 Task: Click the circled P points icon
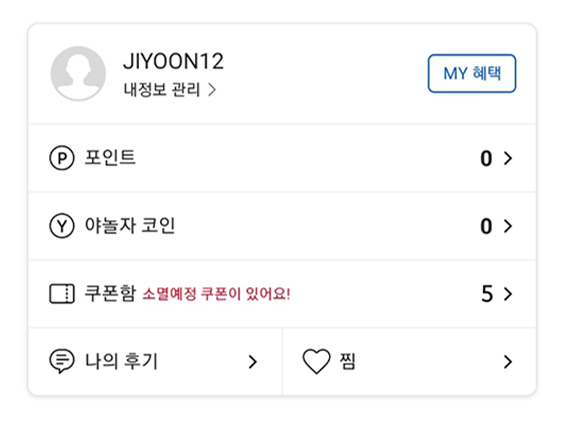pyautogui.click(x=62, y=158)
